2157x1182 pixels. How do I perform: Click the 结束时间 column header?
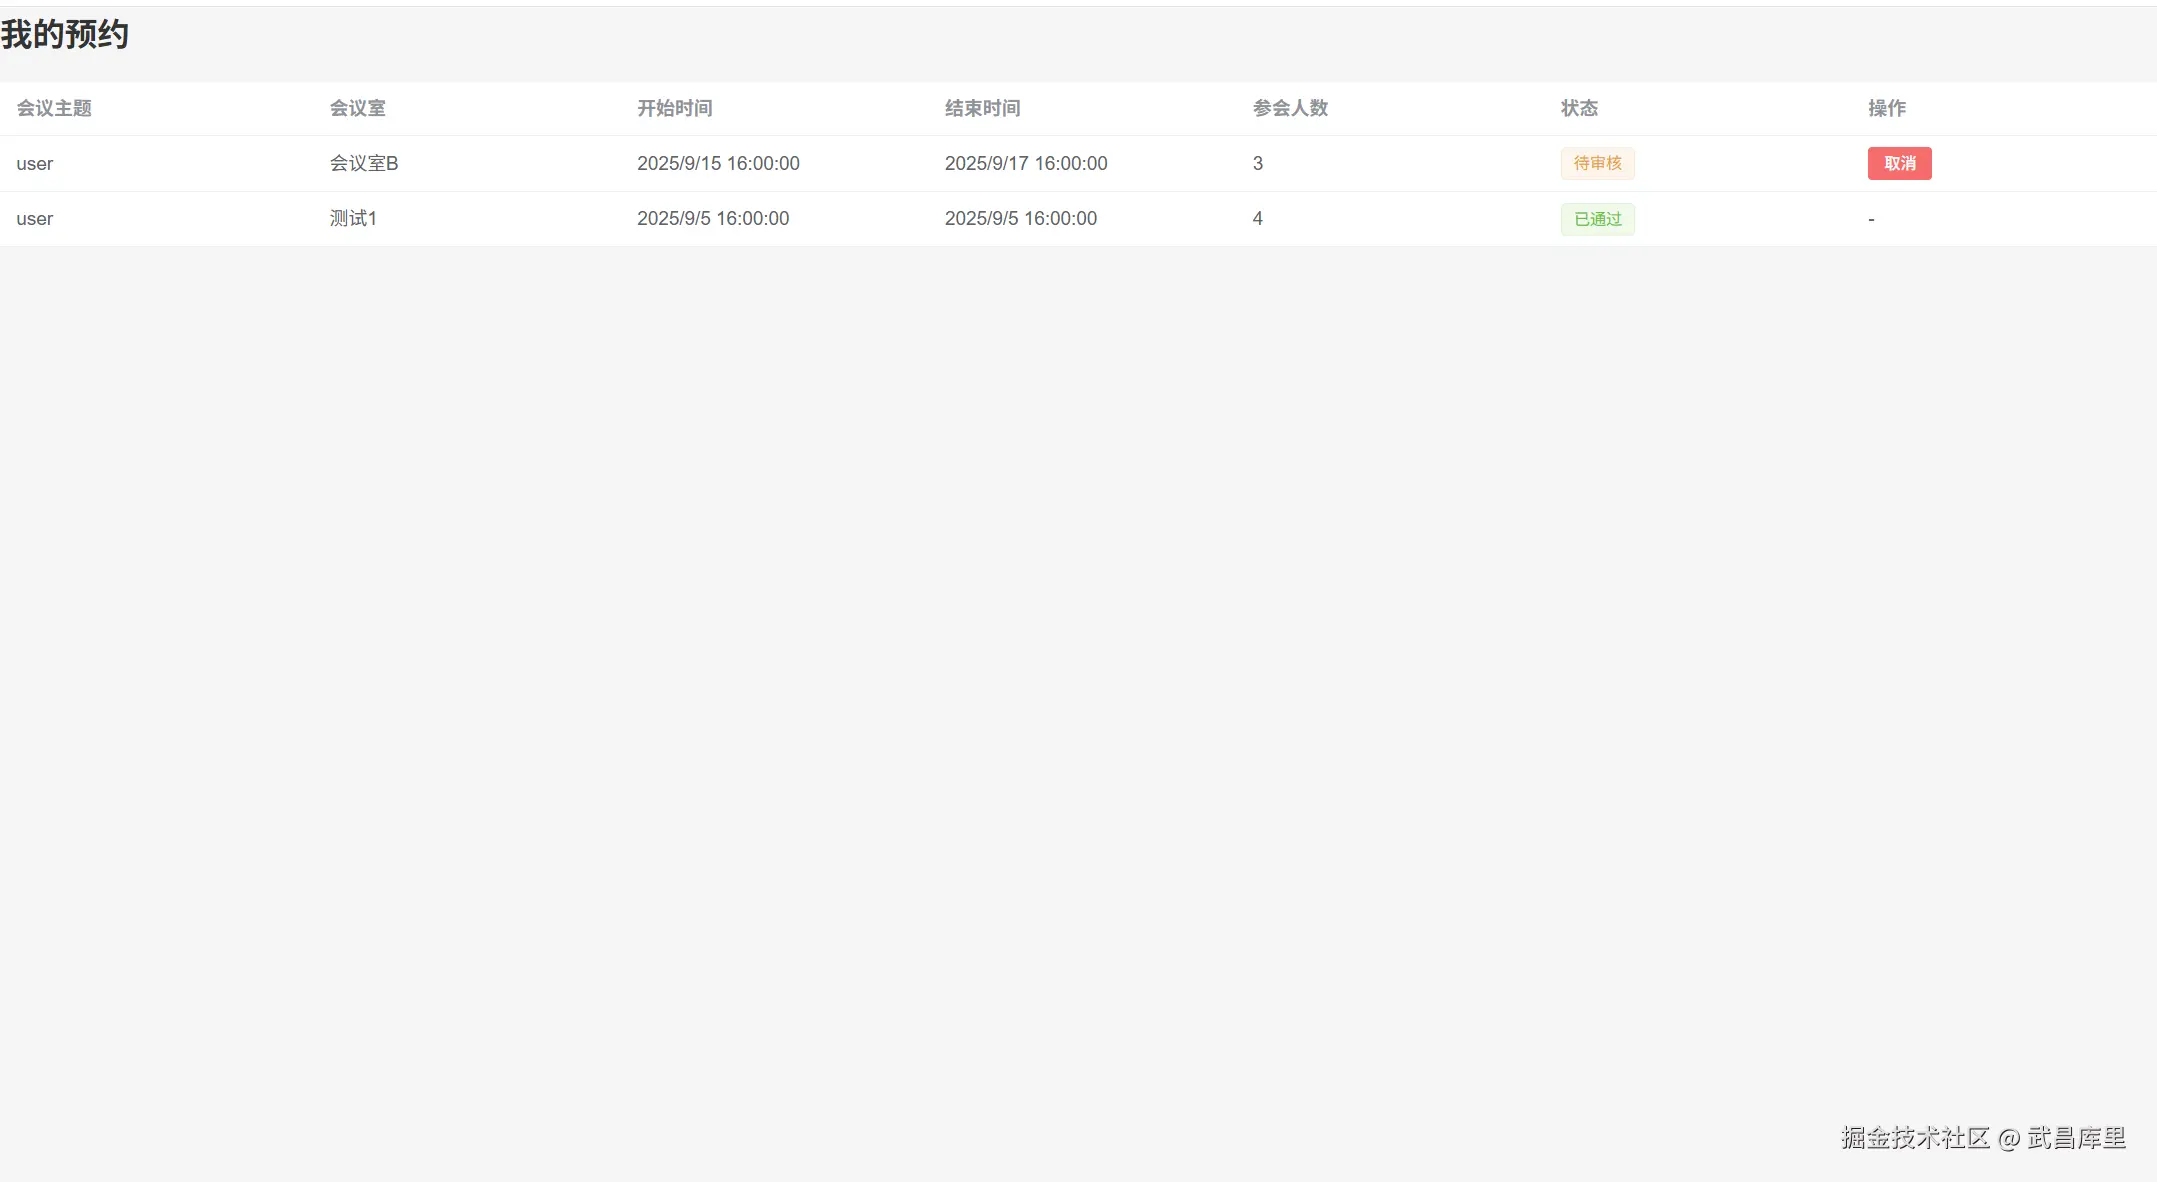coord(982,108)
